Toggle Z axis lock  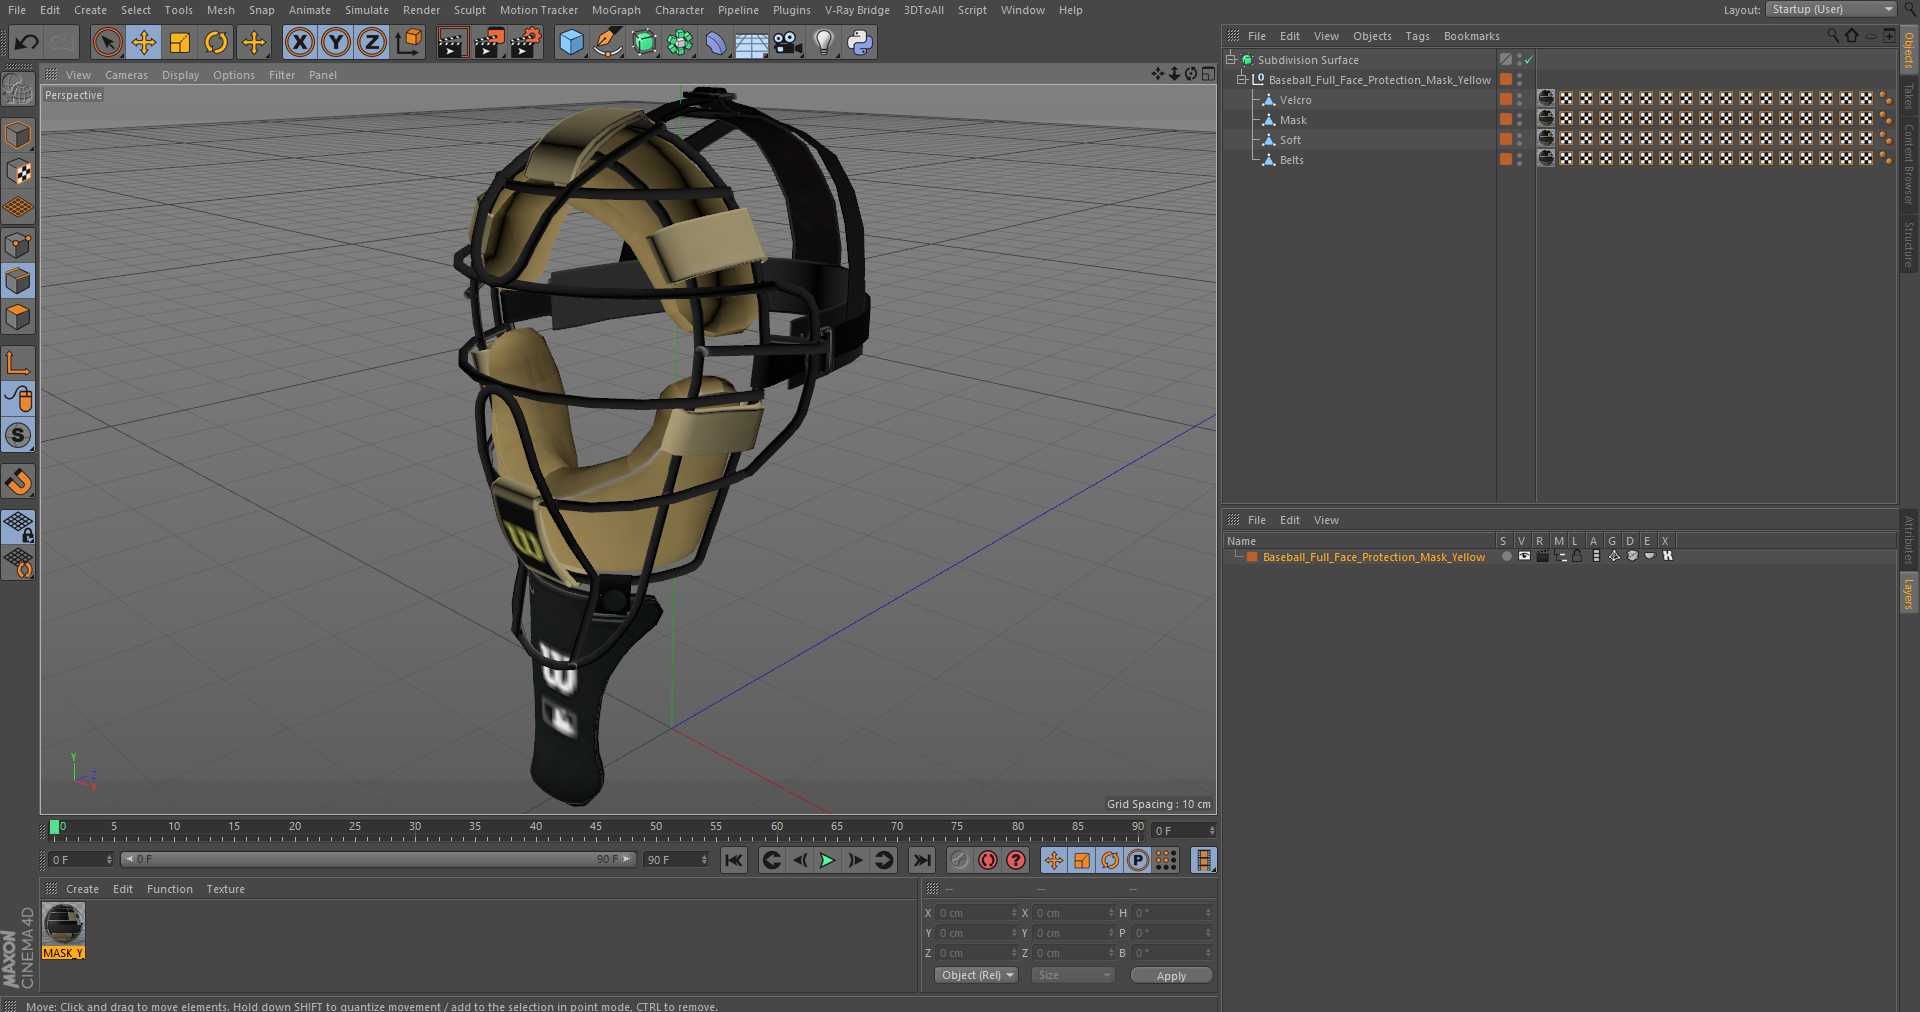(372, 42)
